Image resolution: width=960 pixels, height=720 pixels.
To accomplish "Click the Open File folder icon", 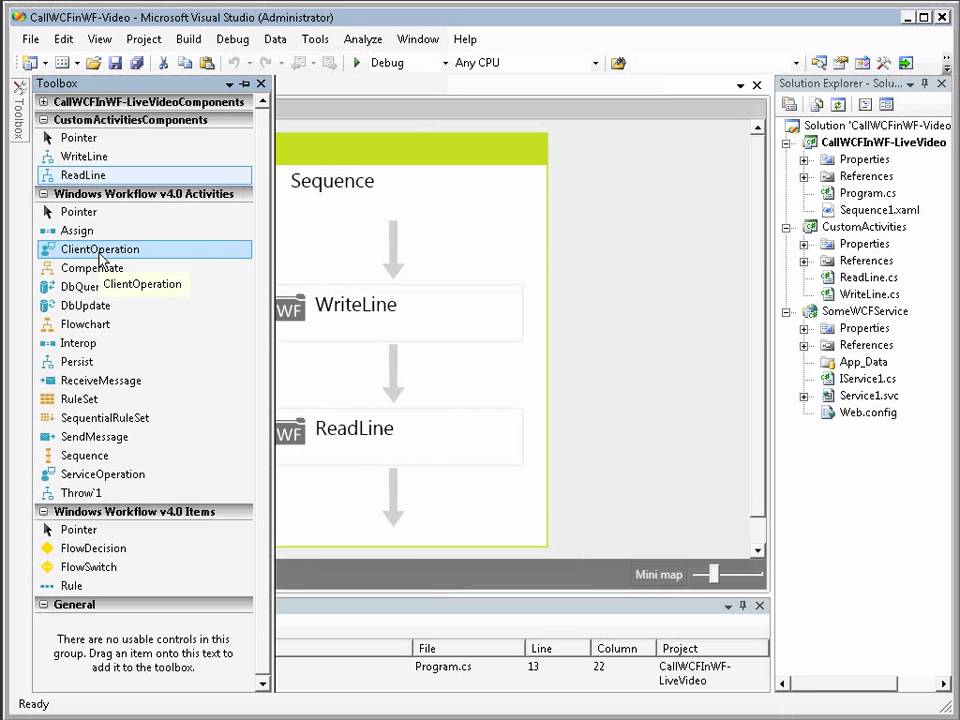I will tap(93, 62).
